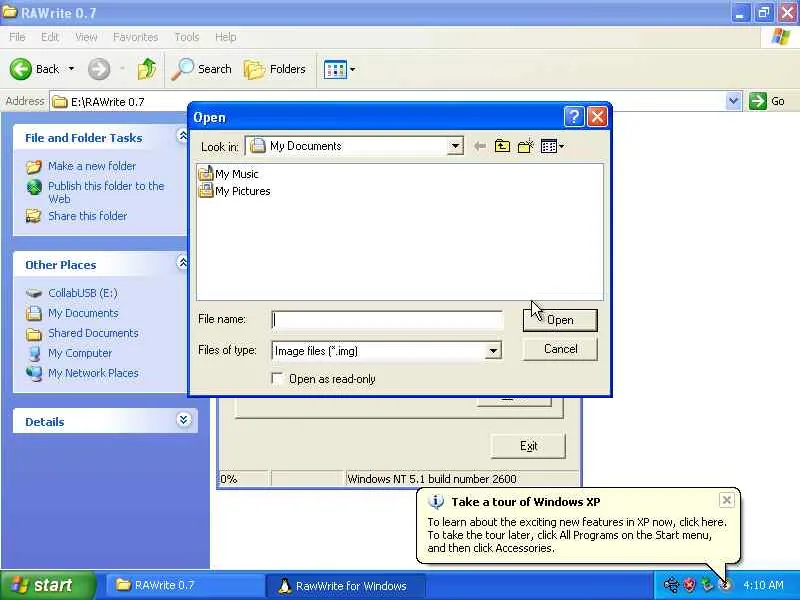The image size is (800, 600).
Task: Click Publish this folder to the Web
Action: click(106, 192)
